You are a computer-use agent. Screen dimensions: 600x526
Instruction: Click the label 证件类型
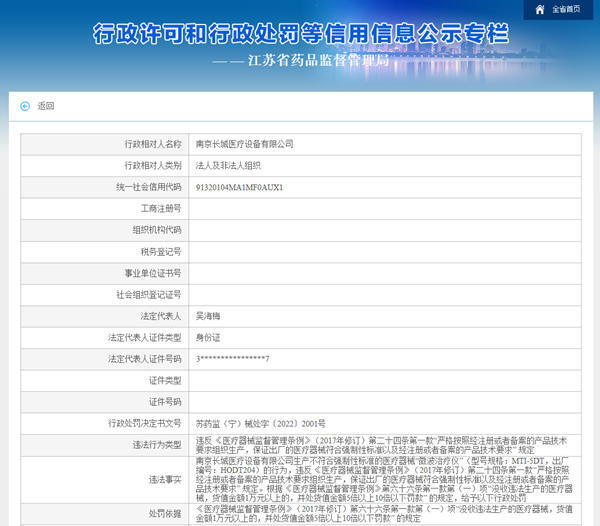point(165,381)
